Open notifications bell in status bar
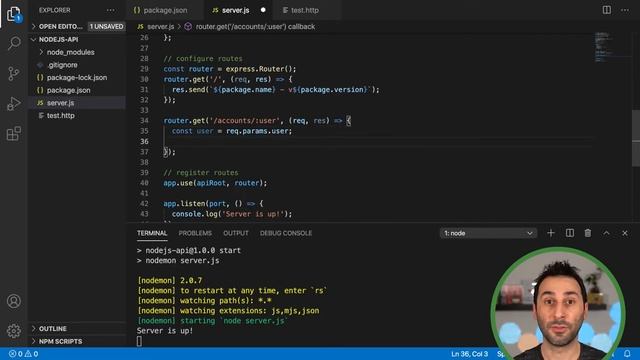The height and width of the screenshot is (360, 640). pyautogui.click(x=627, y=353)
